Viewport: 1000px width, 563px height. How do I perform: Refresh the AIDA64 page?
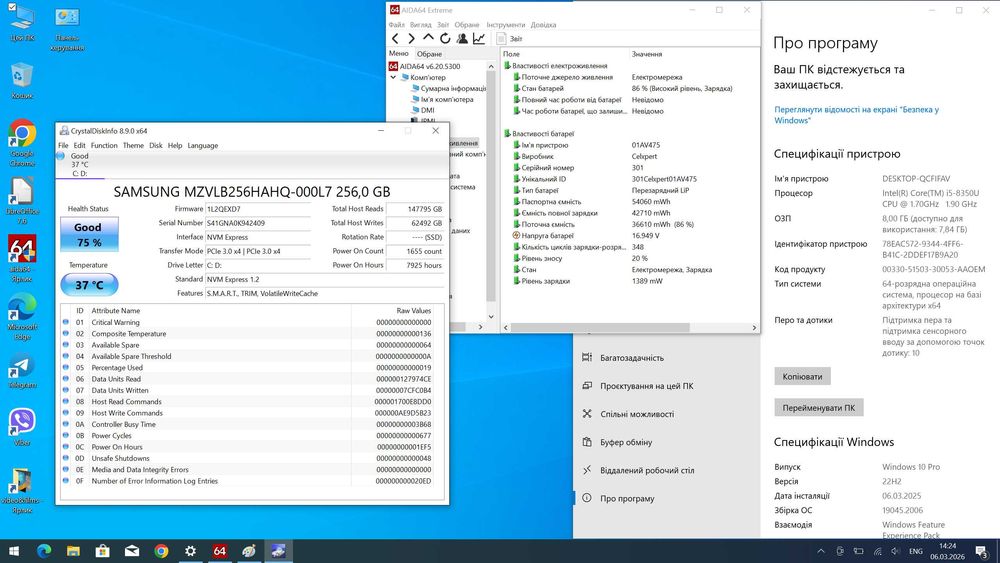coord(445,39)
